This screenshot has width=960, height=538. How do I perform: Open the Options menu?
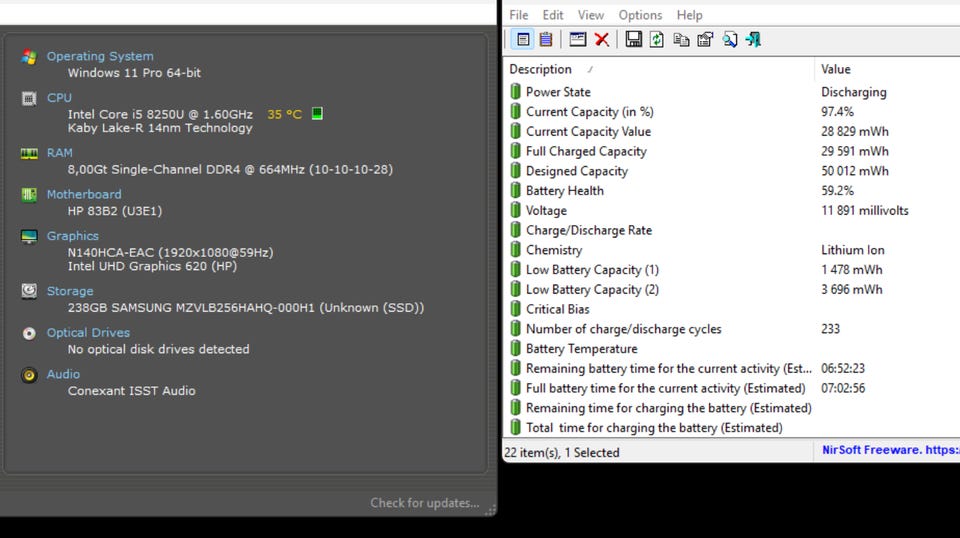pos(640,15)
